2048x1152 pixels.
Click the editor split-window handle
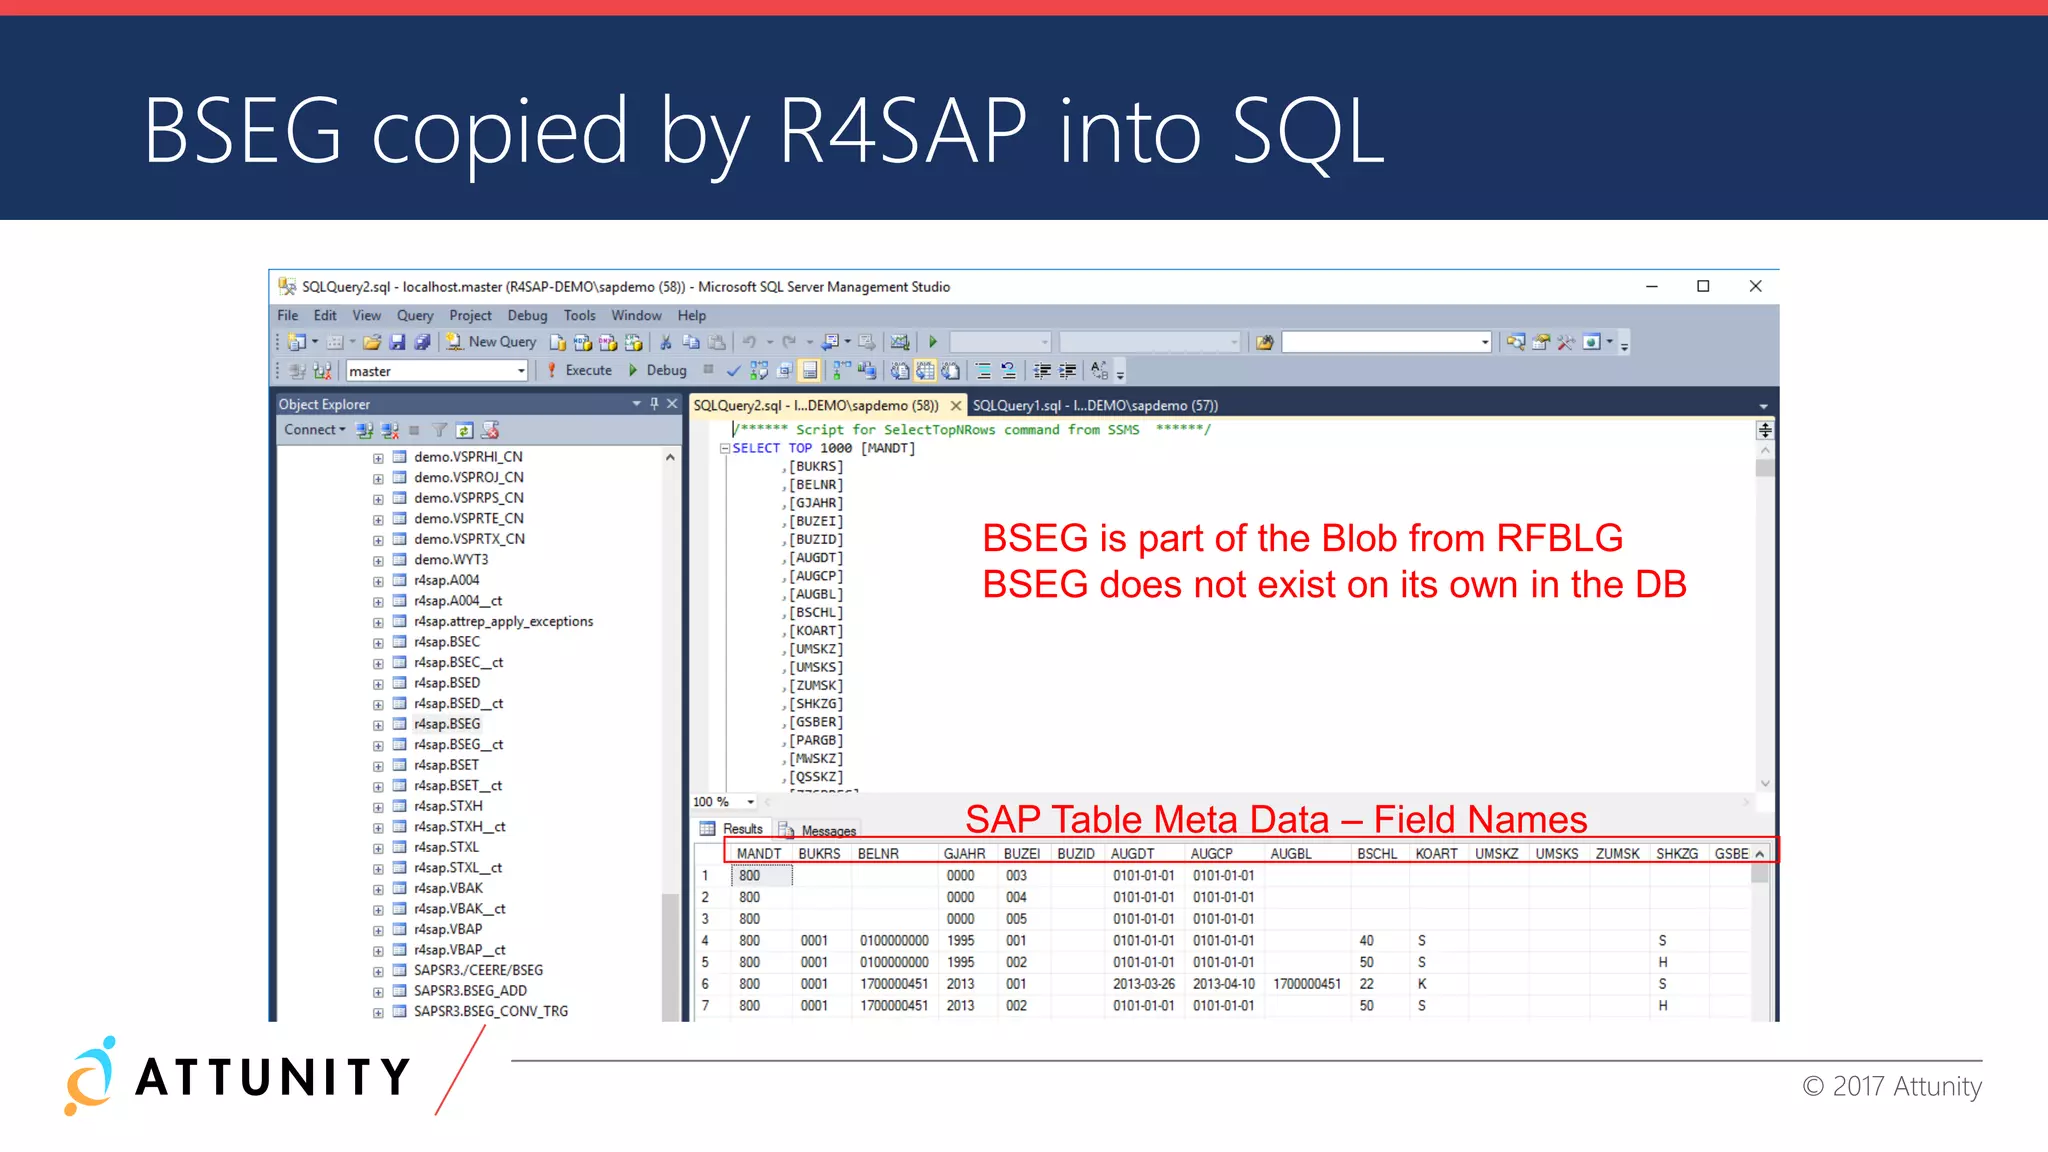pyautogui.click(x=1765, y=430)
